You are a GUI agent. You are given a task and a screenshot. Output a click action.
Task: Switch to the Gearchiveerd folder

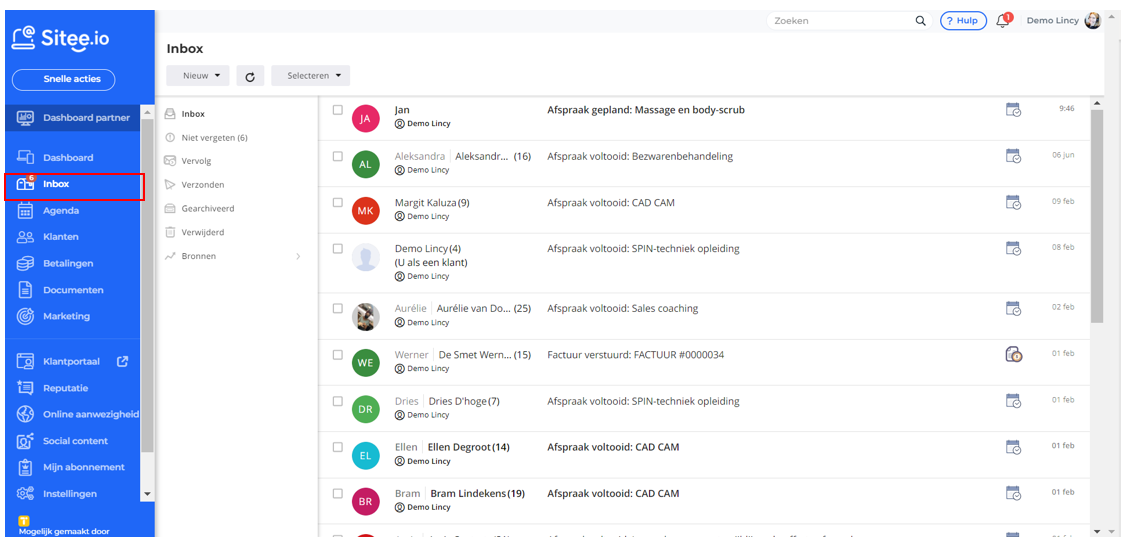click(207, 209)
